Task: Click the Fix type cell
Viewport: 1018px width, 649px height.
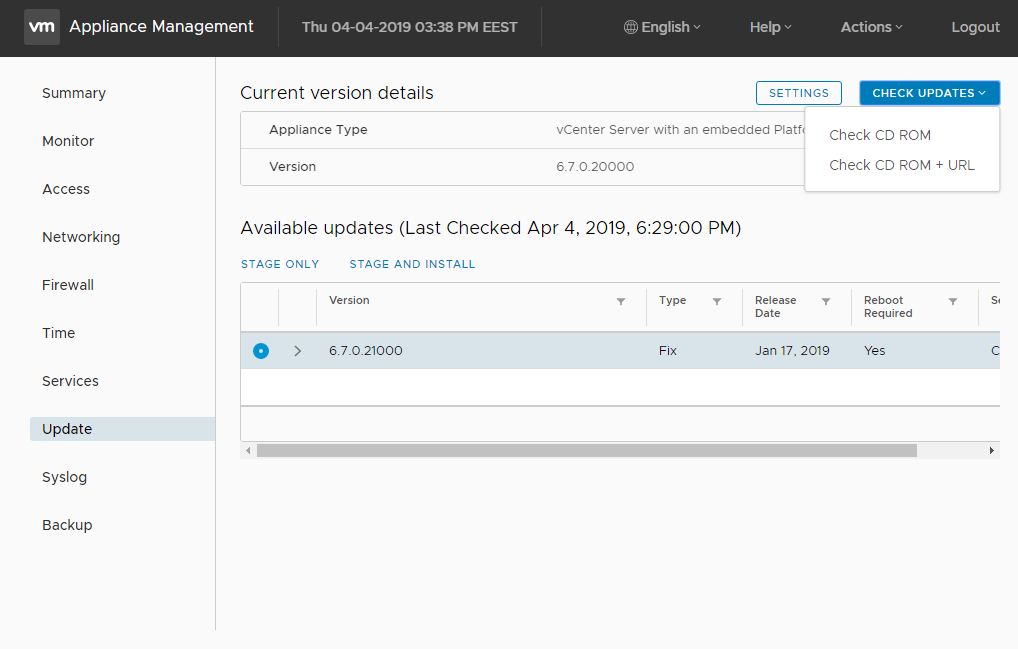Action: click(667, 350)
